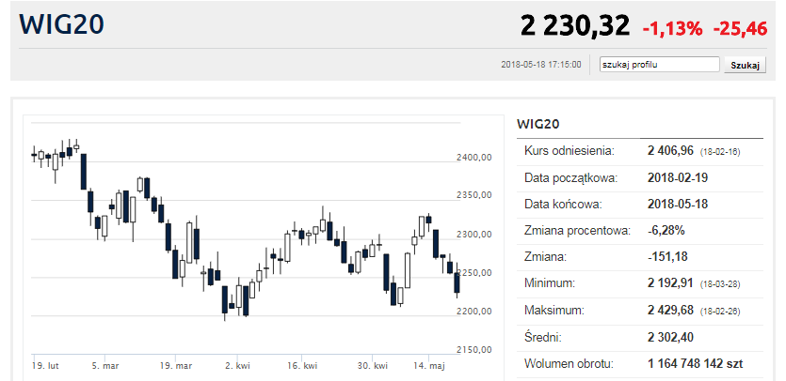Click the -25,46 point change value
786x381 pixels.
pos(740,29)
